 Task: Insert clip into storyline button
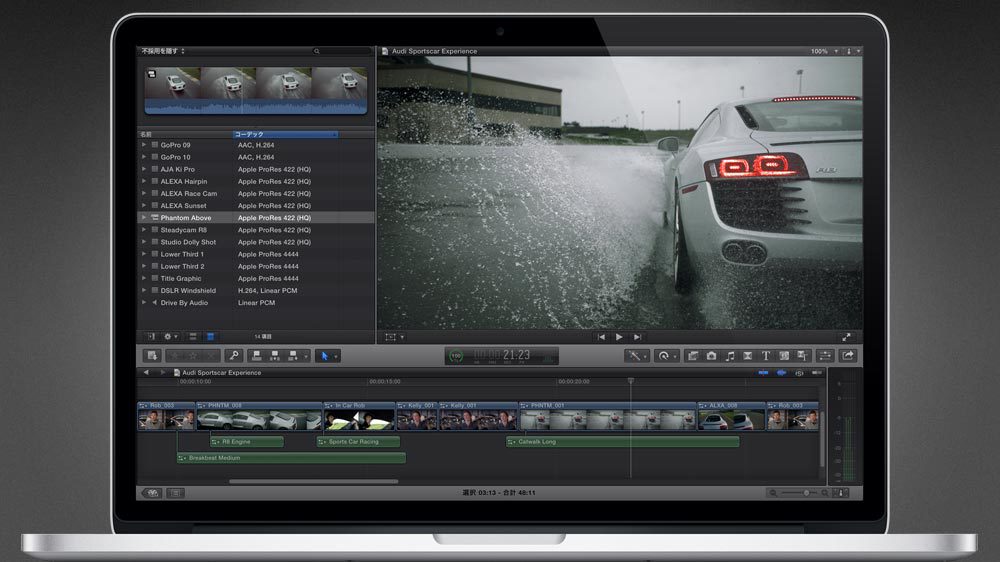click(275, 355)
